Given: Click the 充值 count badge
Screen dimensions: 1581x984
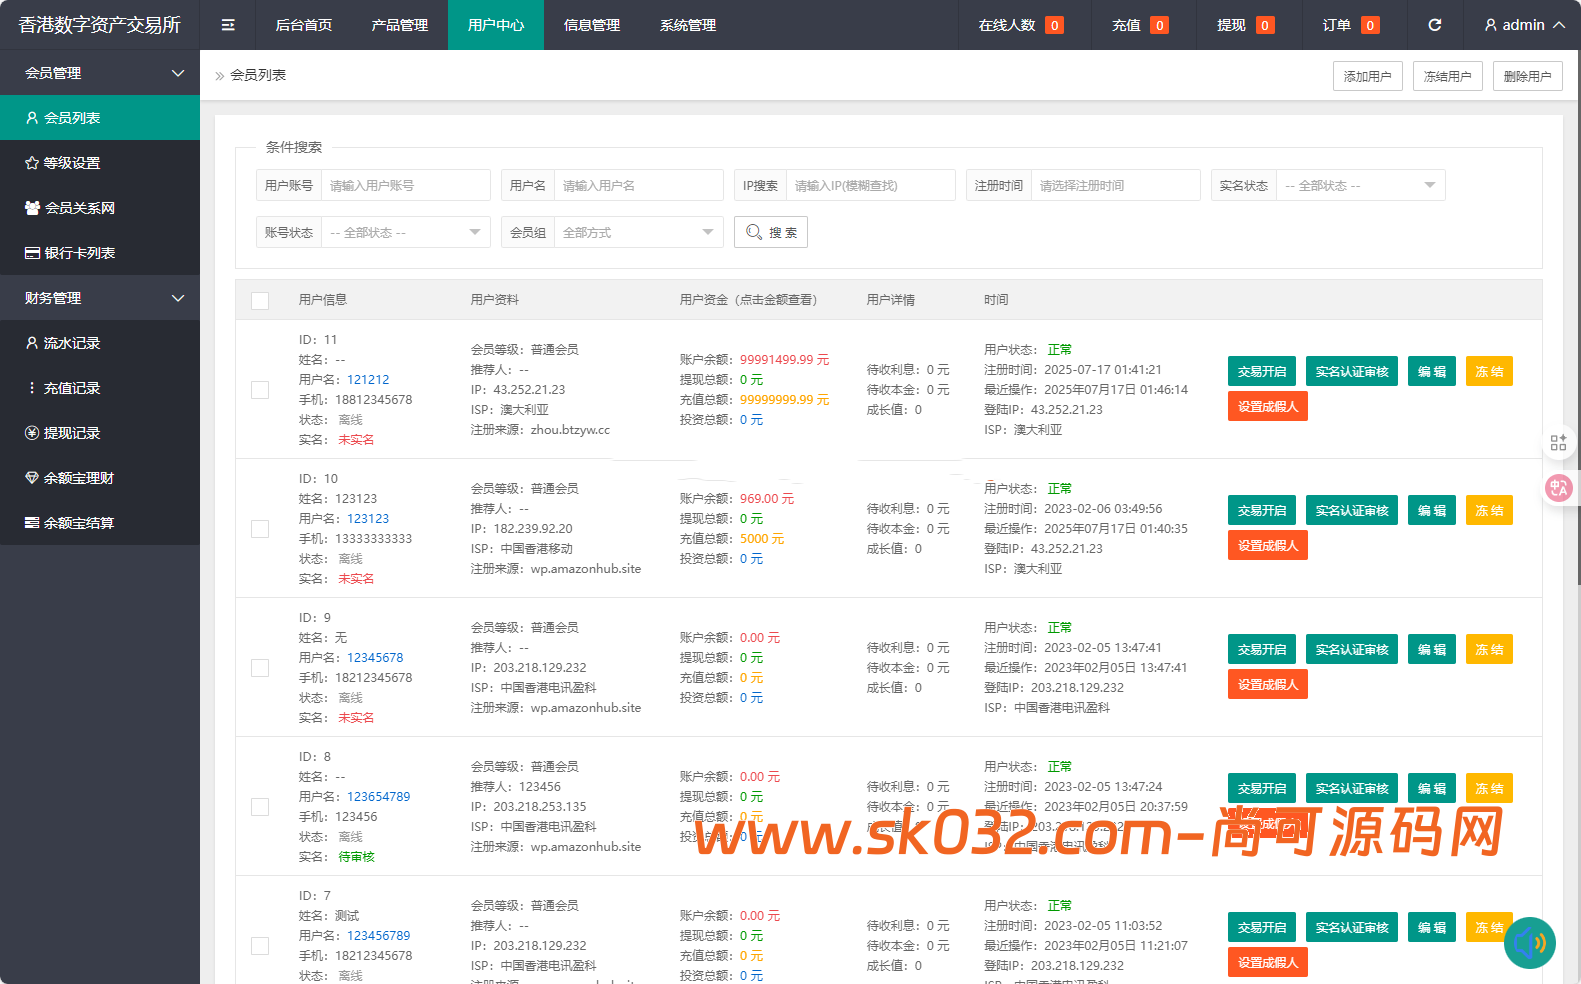Looking at the screenshot, I should coord(1159,25).
